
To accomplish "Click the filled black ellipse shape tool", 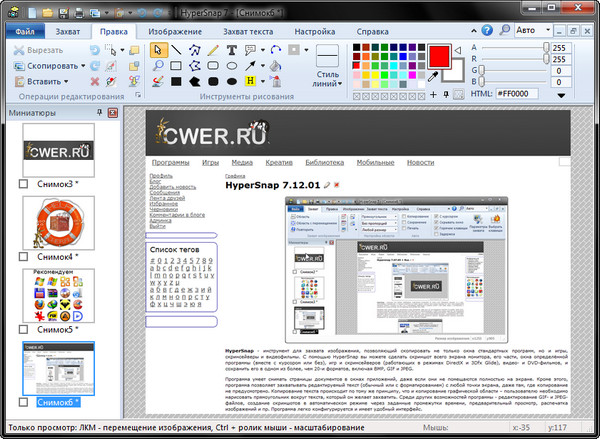I will 232,81.
